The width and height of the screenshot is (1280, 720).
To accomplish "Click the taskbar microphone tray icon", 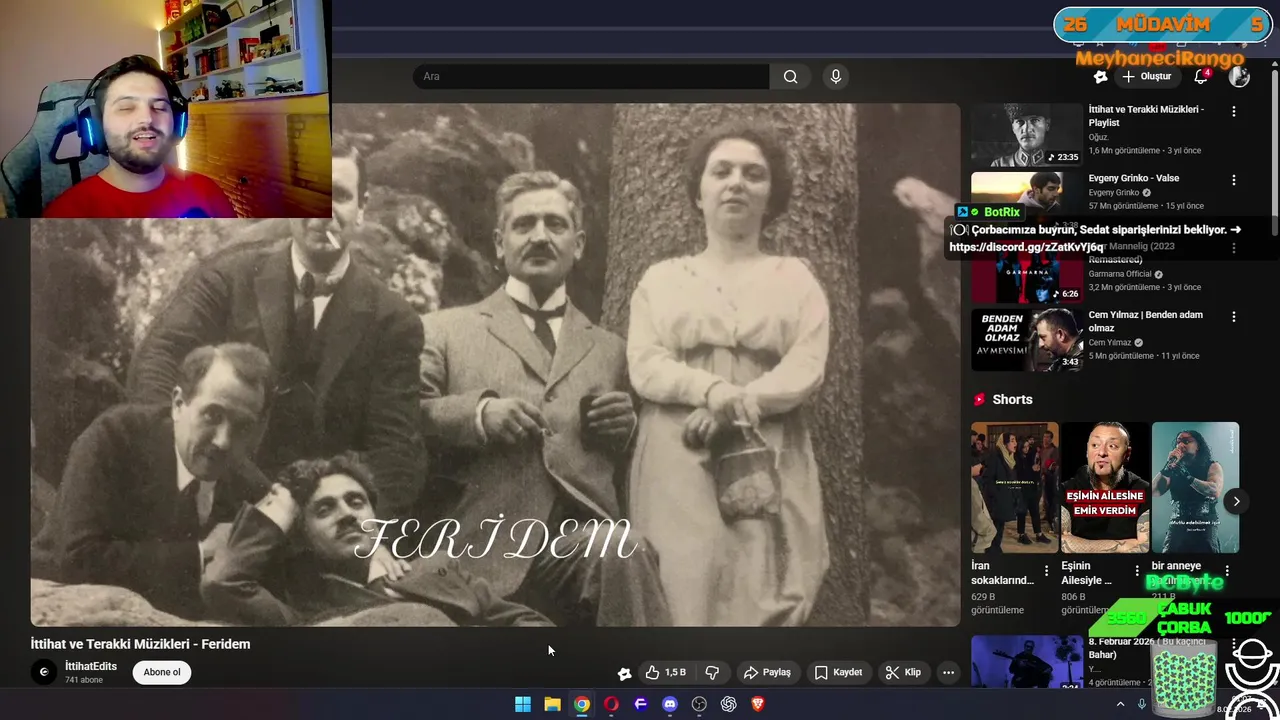I will (1141, 704).
